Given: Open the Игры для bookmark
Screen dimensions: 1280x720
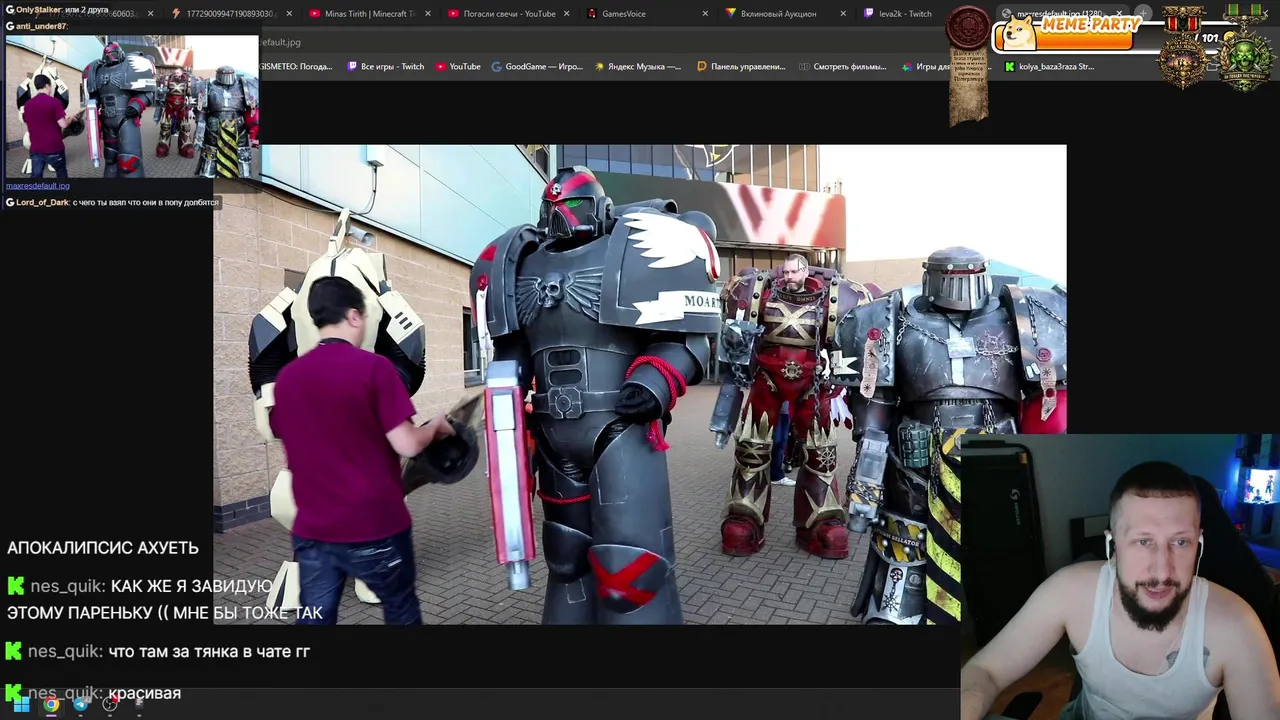Looking at the screenshot, I should pyautogui.click(x=924, y=67).
